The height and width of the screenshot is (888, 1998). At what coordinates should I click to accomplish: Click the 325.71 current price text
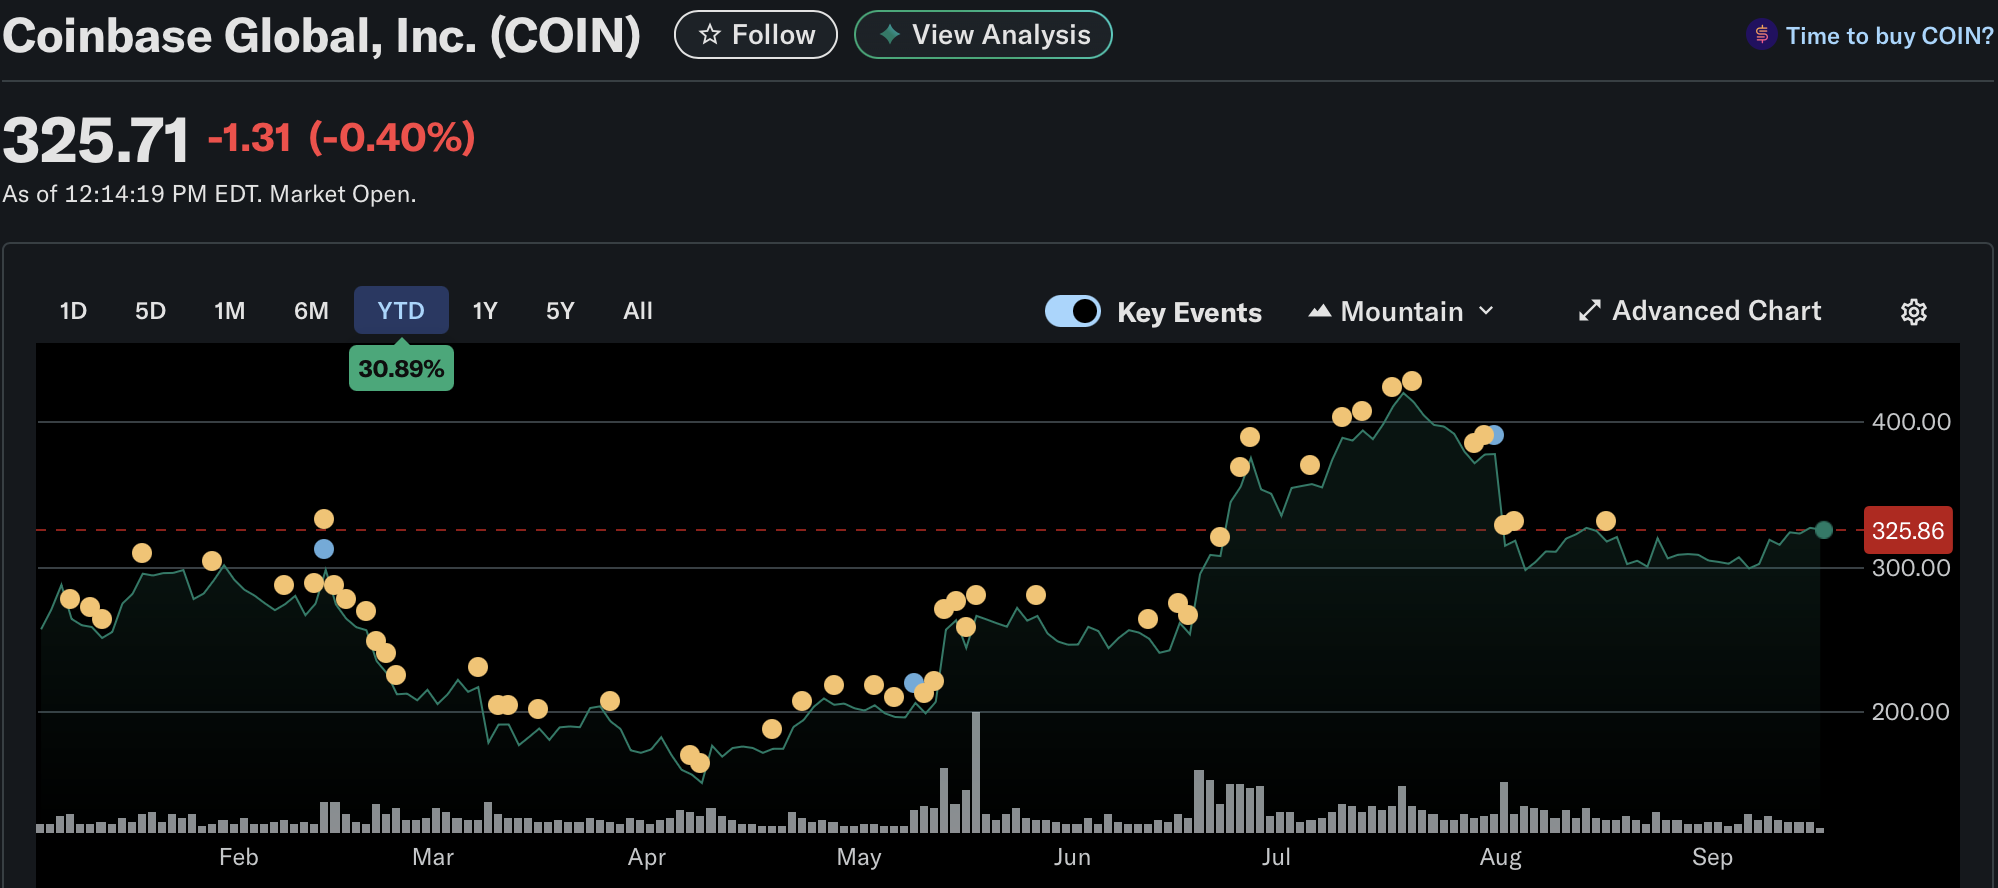tap(96, 140)
